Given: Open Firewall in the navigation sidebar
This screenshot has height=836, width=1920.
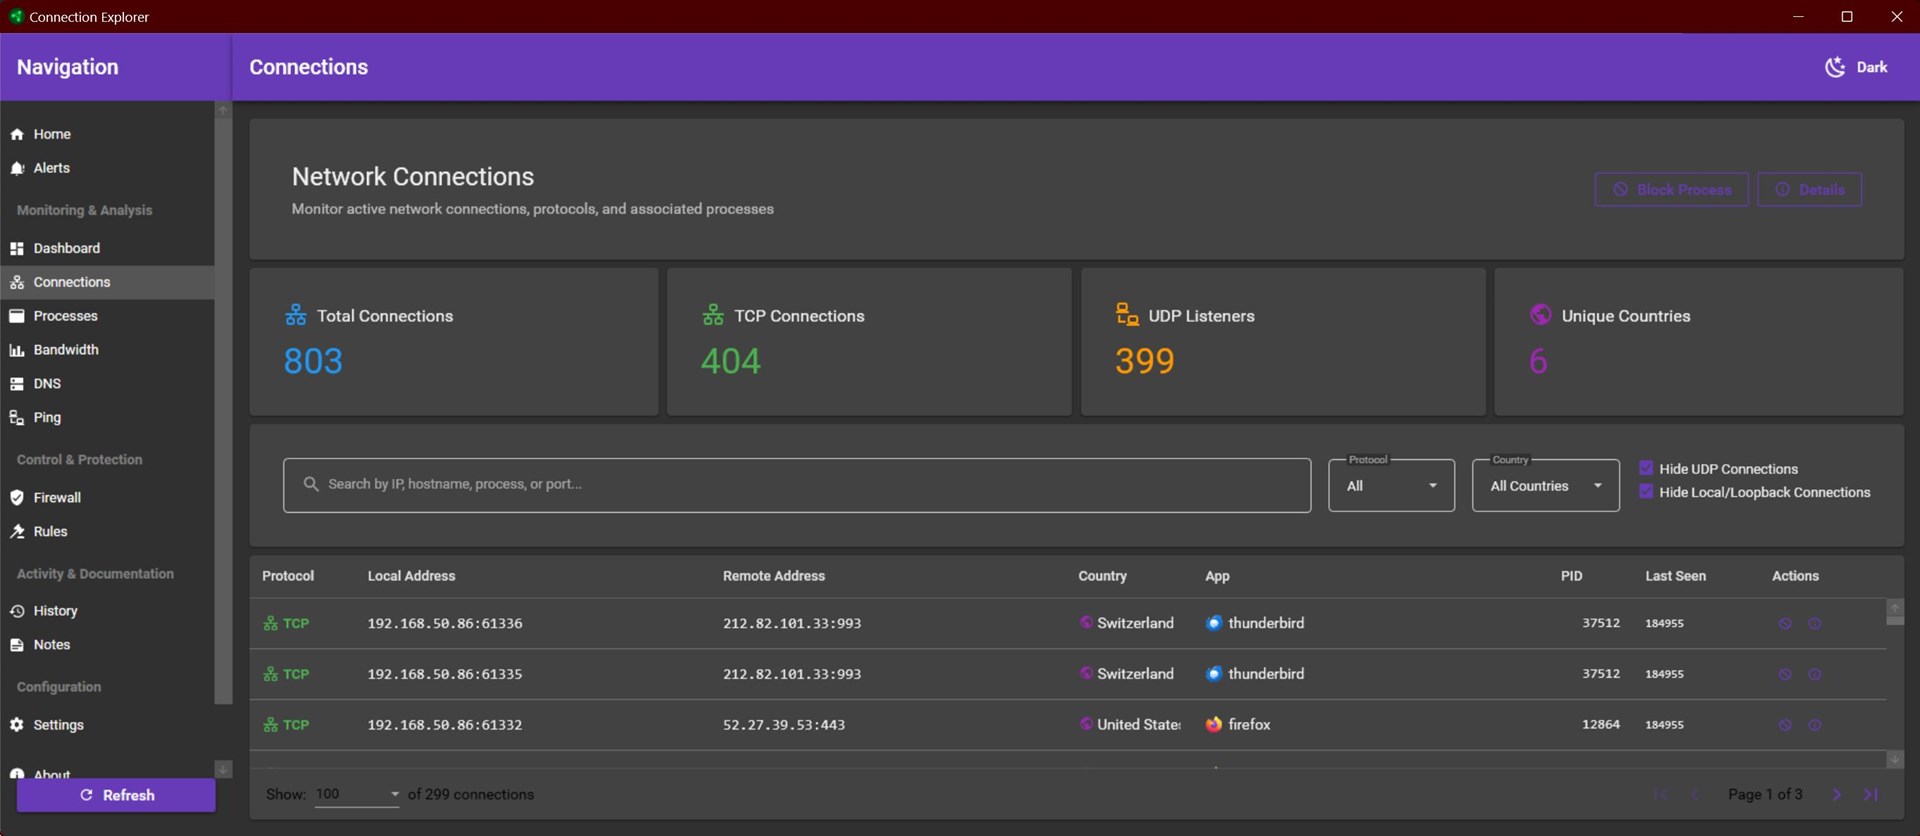Looking at the screenshot, I should click(x=57, y=498).
